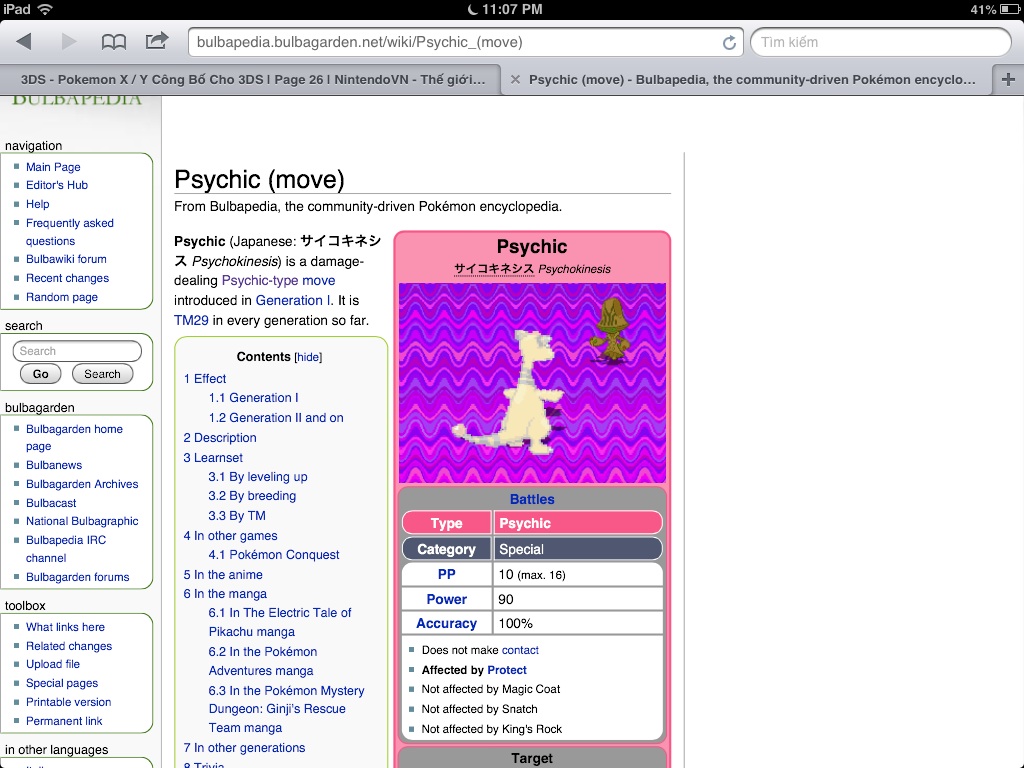Click the sidebar Search button

point(103,374)
